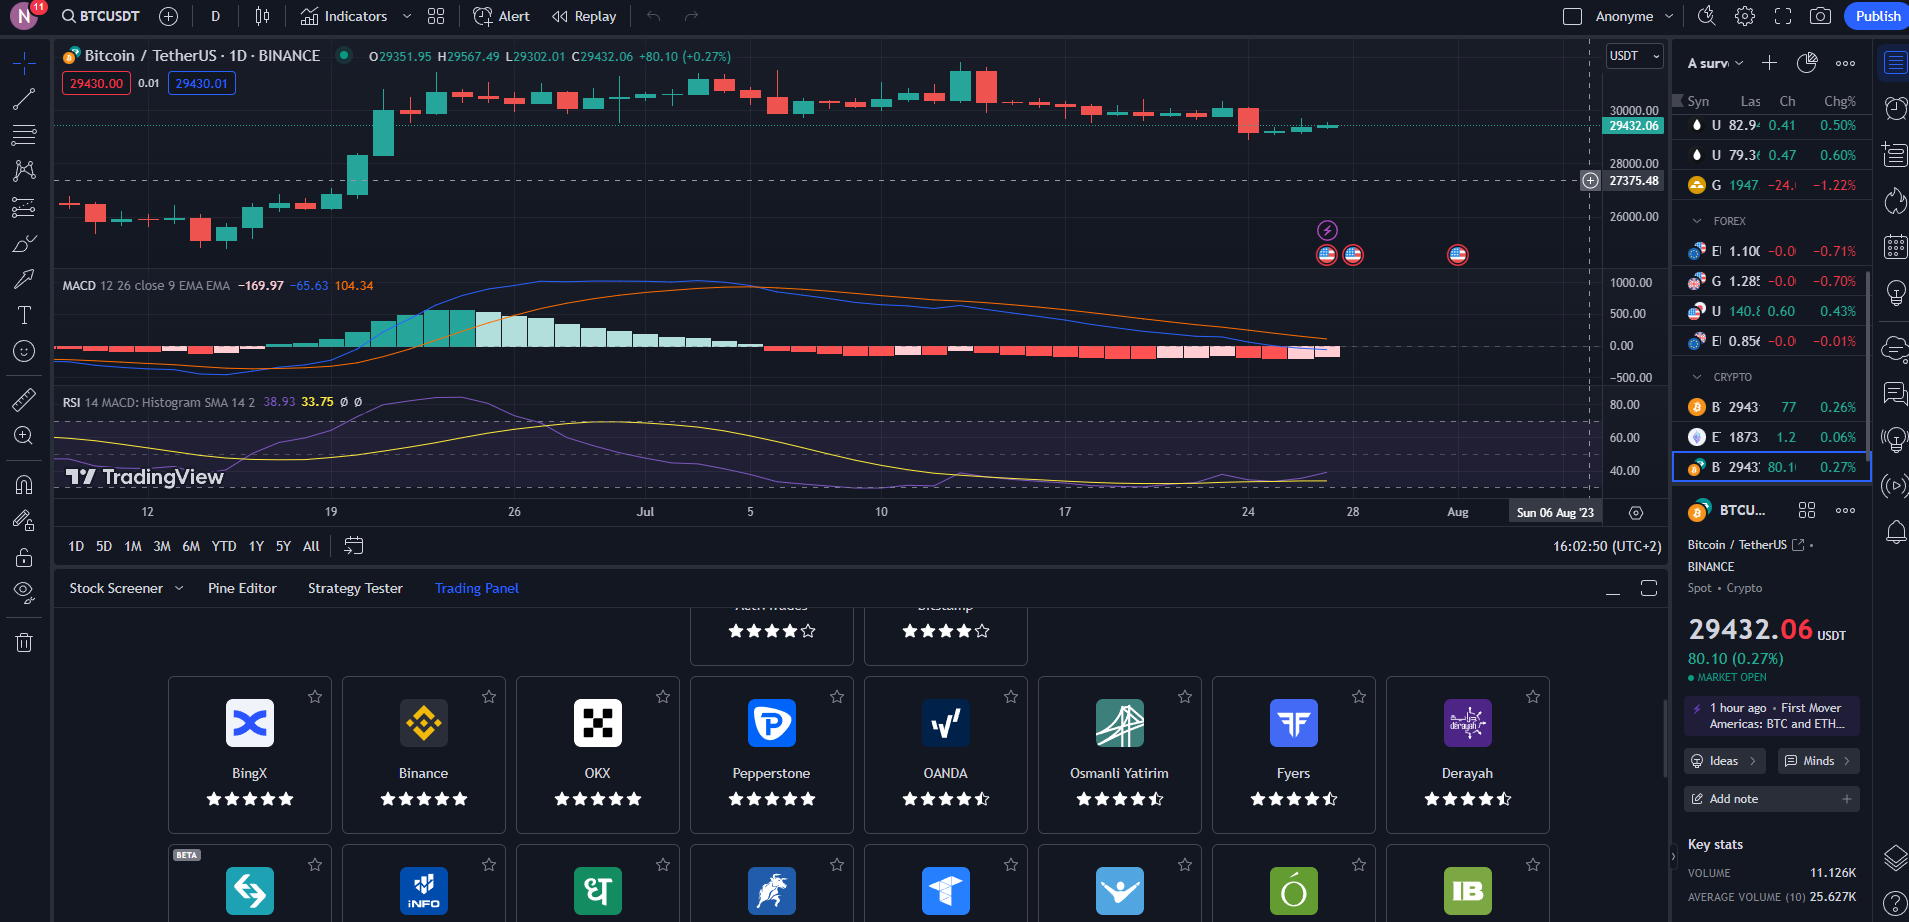This screenshot has width=1909, height=922.
Task: Open the Strategy Tester tab
Action: (x=355, y=588)
